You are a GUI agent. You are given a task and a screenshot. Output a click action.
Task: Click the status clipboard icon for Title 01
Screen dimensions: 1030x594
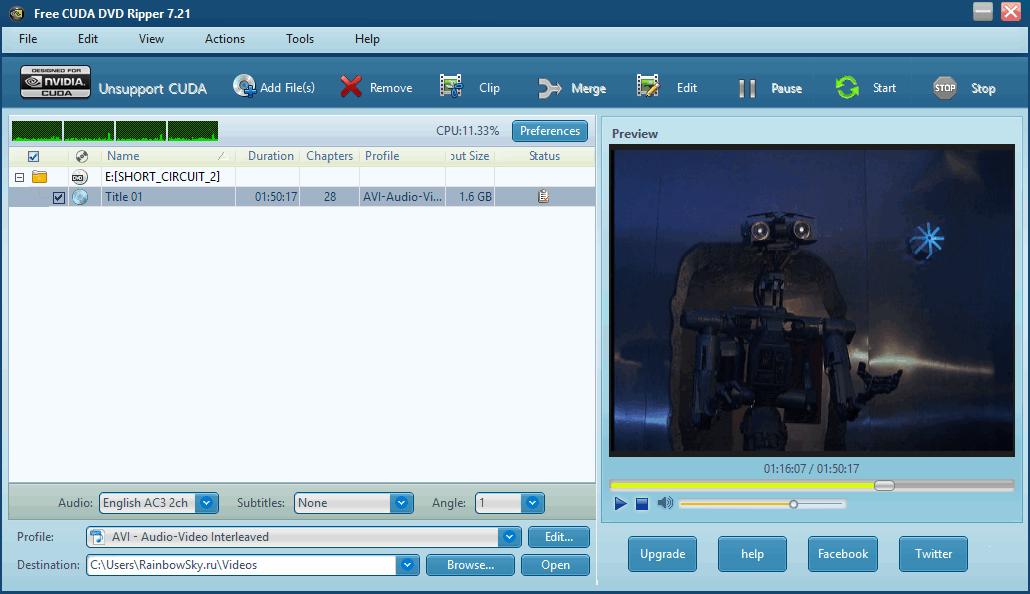pos(543,196)
